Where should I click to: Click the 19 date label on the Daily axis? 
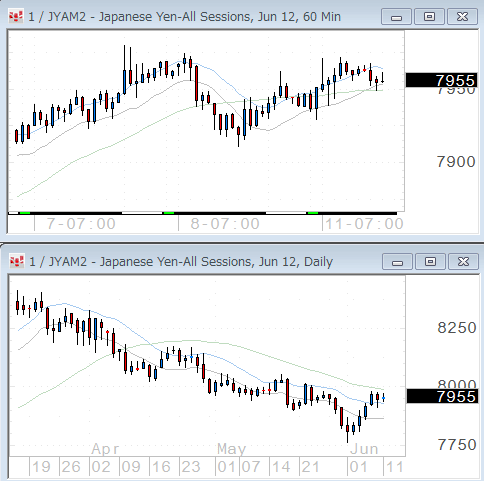pos(41,467)
